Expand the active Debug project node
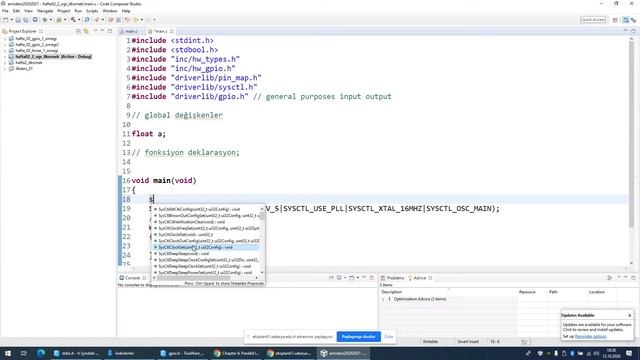The width and height of the screenshot is (640, 360). coord(5,57)
